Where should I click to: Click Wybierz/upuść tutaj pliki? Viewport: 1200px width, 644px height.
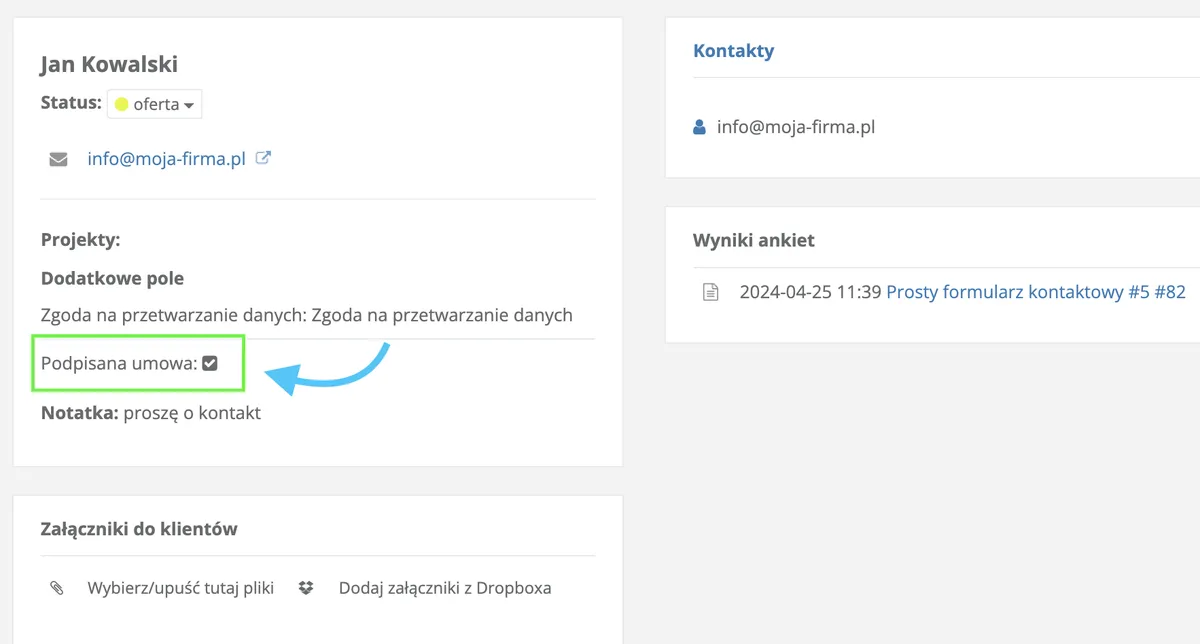[x=180, y=588]
